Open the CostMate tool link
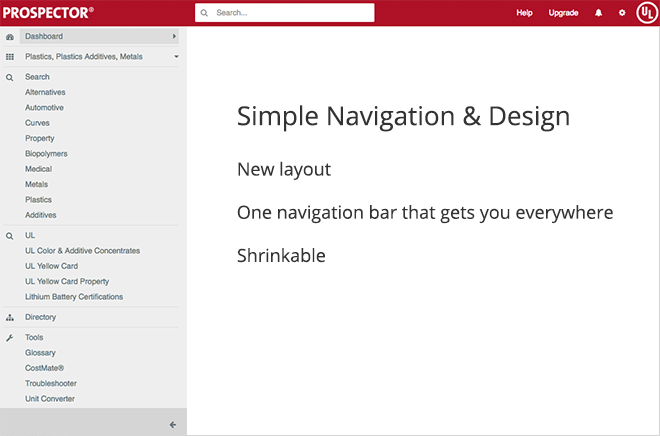The image size is (660, 436). [x=47, y=368]
